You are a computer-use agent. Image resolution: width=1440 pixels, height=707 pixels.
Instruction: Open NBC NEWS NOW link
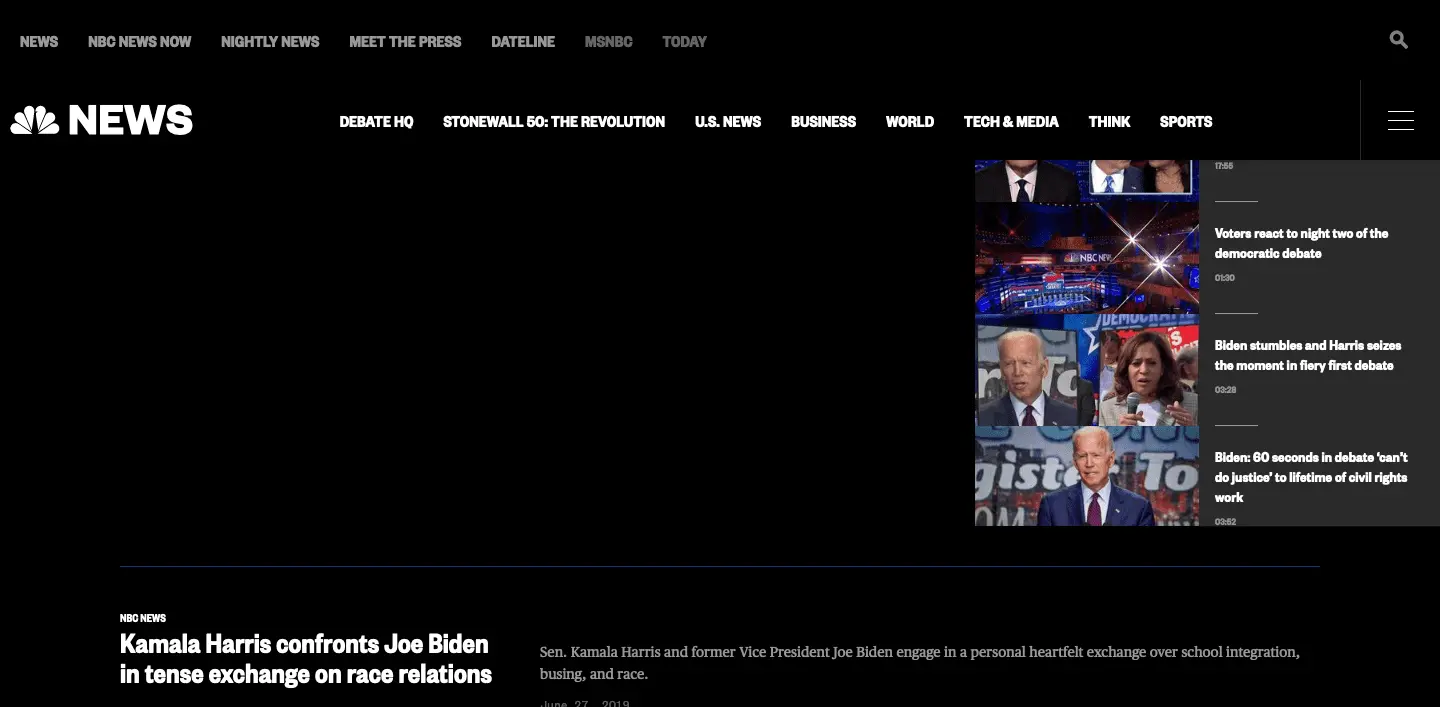click(x=139, y=41)
